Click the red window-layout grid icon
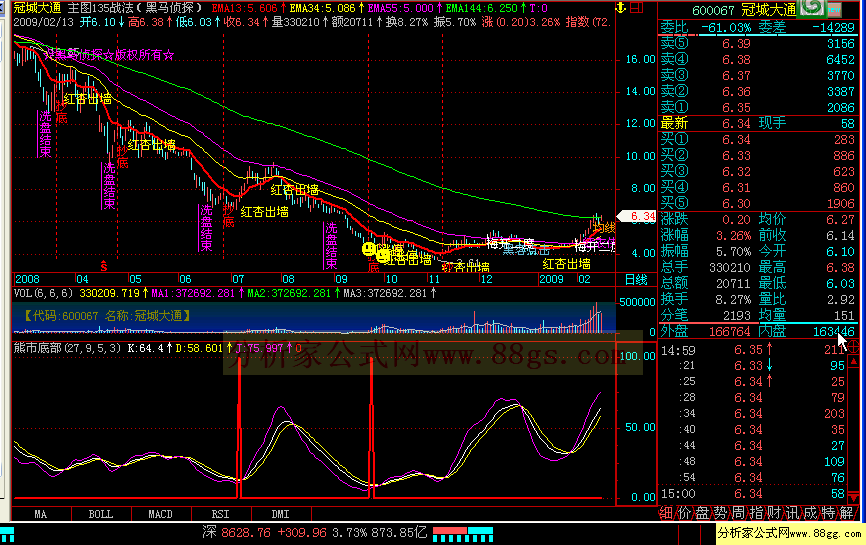 (637, 8)
